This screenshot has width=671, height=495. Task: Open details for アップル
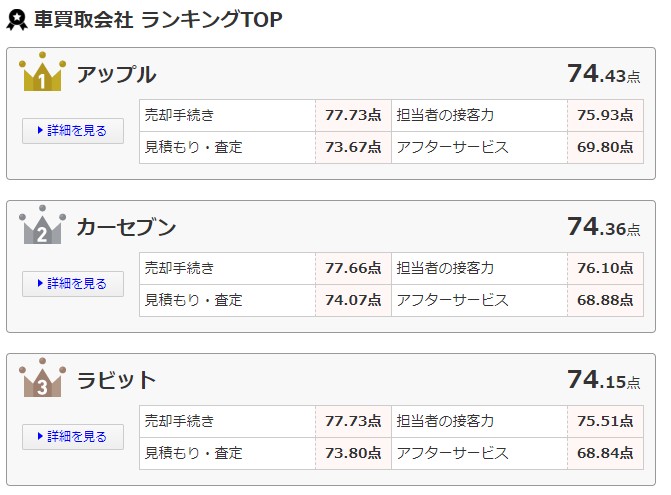tap(73, 130)
